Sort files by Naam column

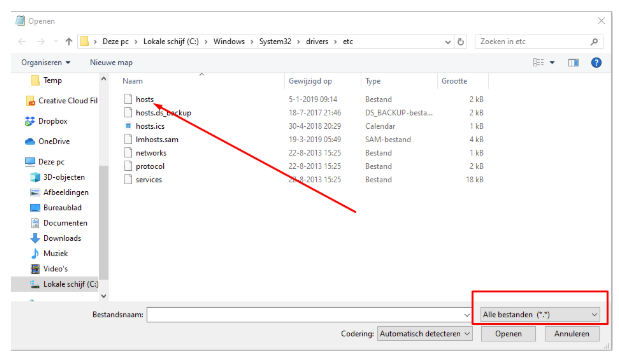[x=133, y=81]
